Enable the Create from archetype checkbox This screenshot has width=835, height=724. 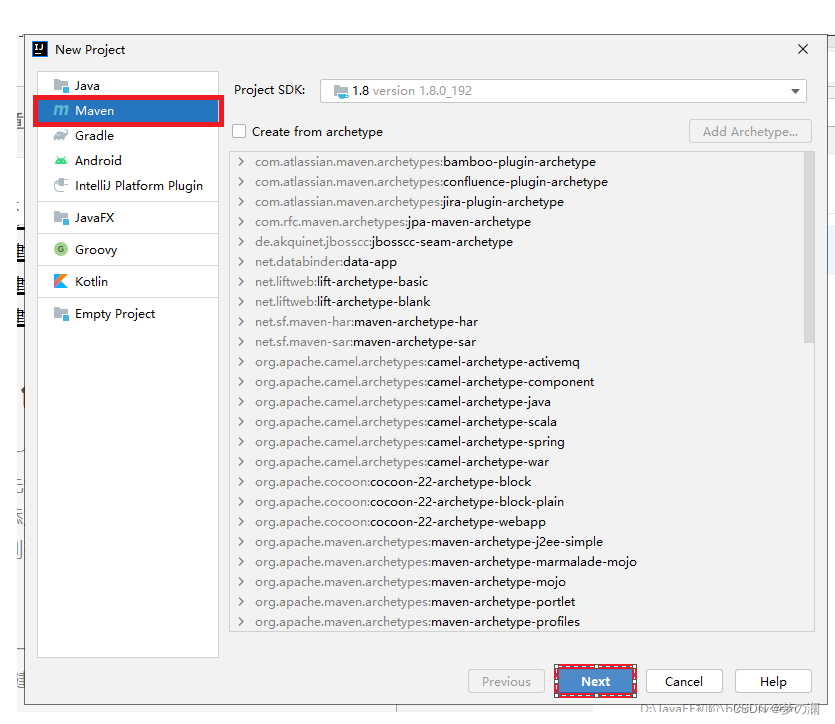pos(239,131)
